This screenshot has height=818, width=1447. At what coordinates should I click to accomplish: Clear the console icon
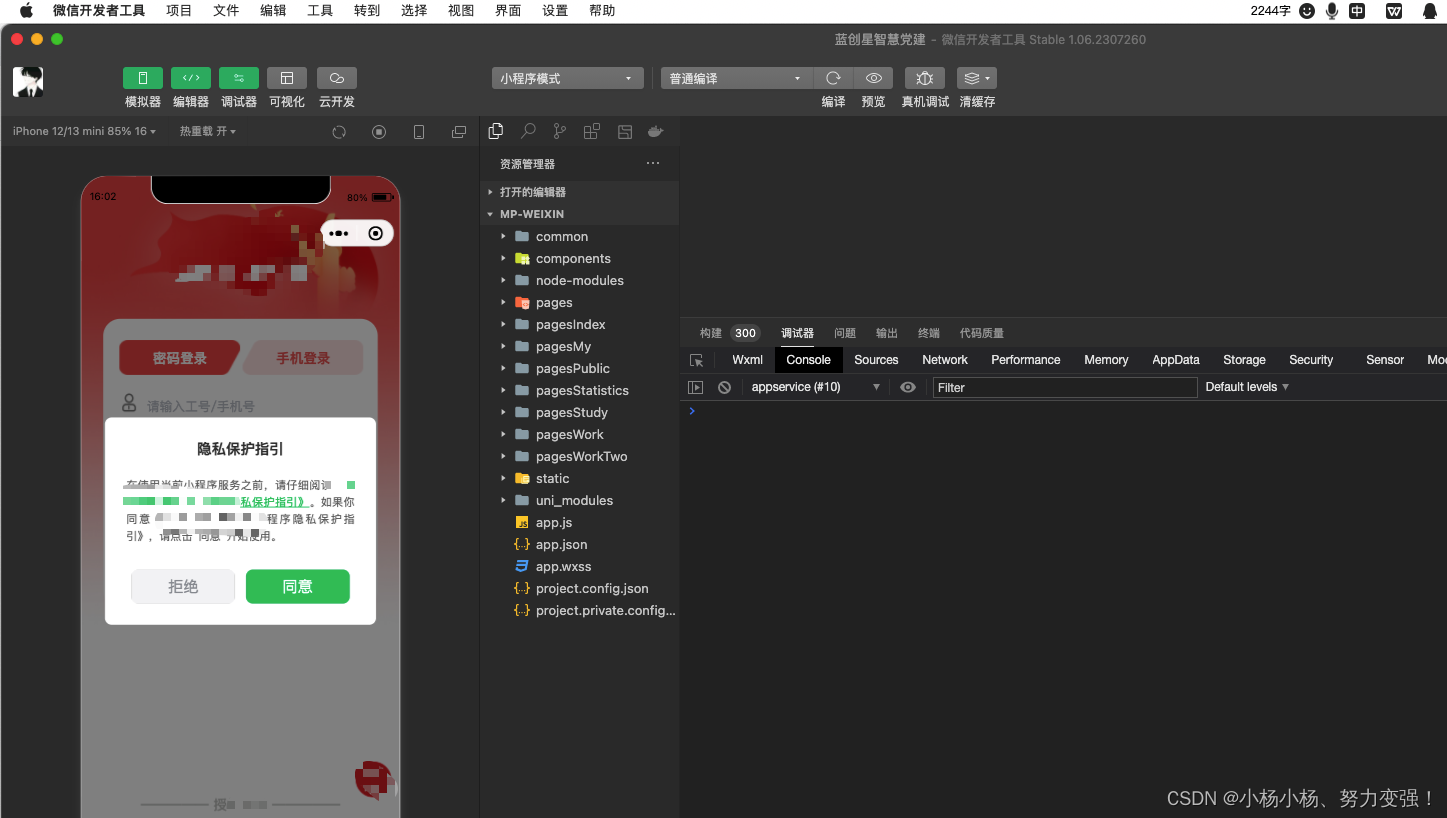pyautogui.click(x=724, y=387)
